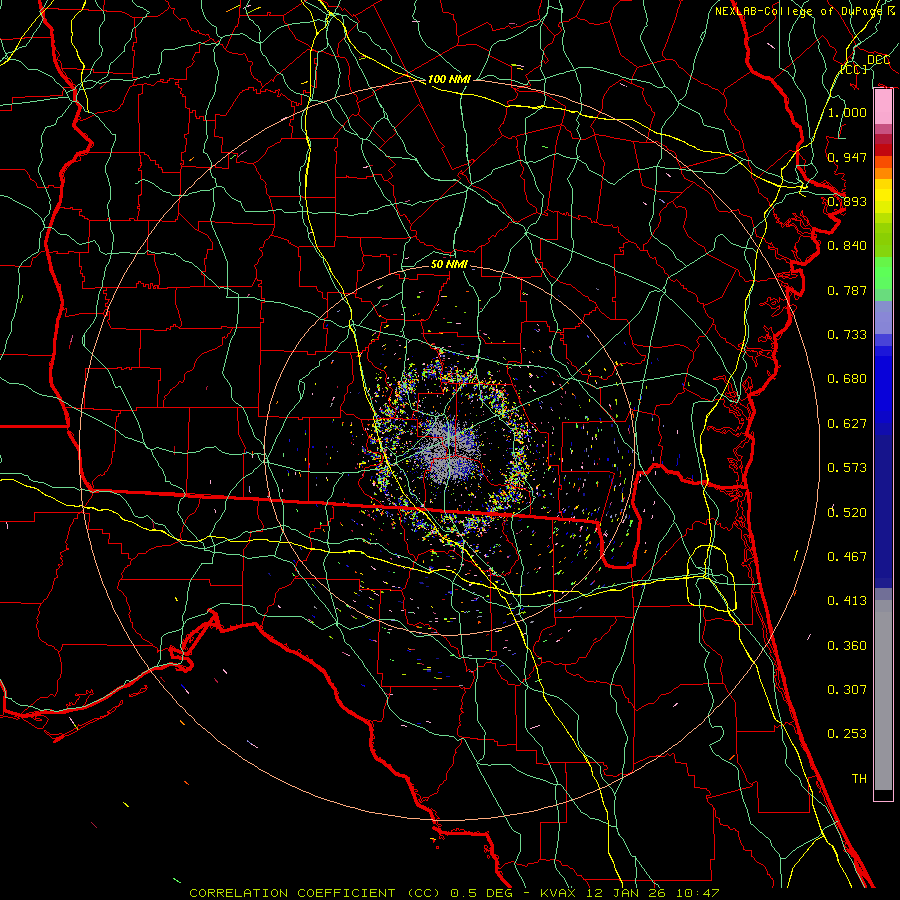Image resolution: width=900 pixels, height=900 pixels.
Task: Click the 100 NMI range ring label
Action: (448, 79)
